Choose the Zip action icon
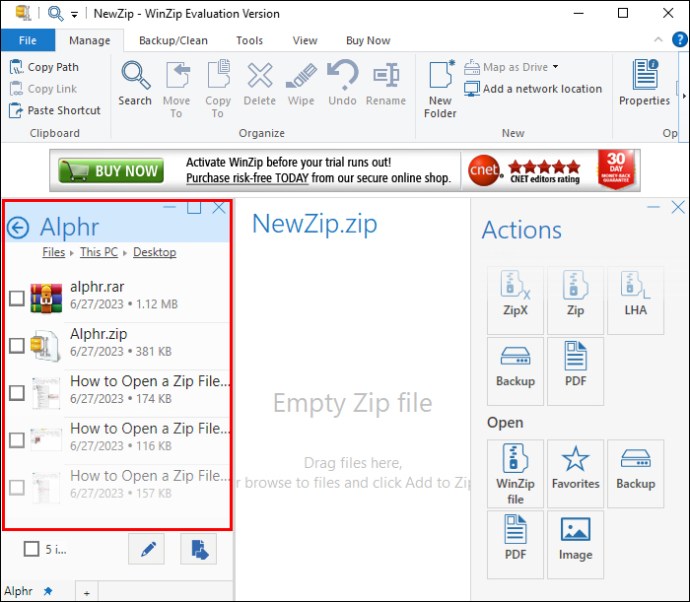The image size is (690, 602). point(575,300)
